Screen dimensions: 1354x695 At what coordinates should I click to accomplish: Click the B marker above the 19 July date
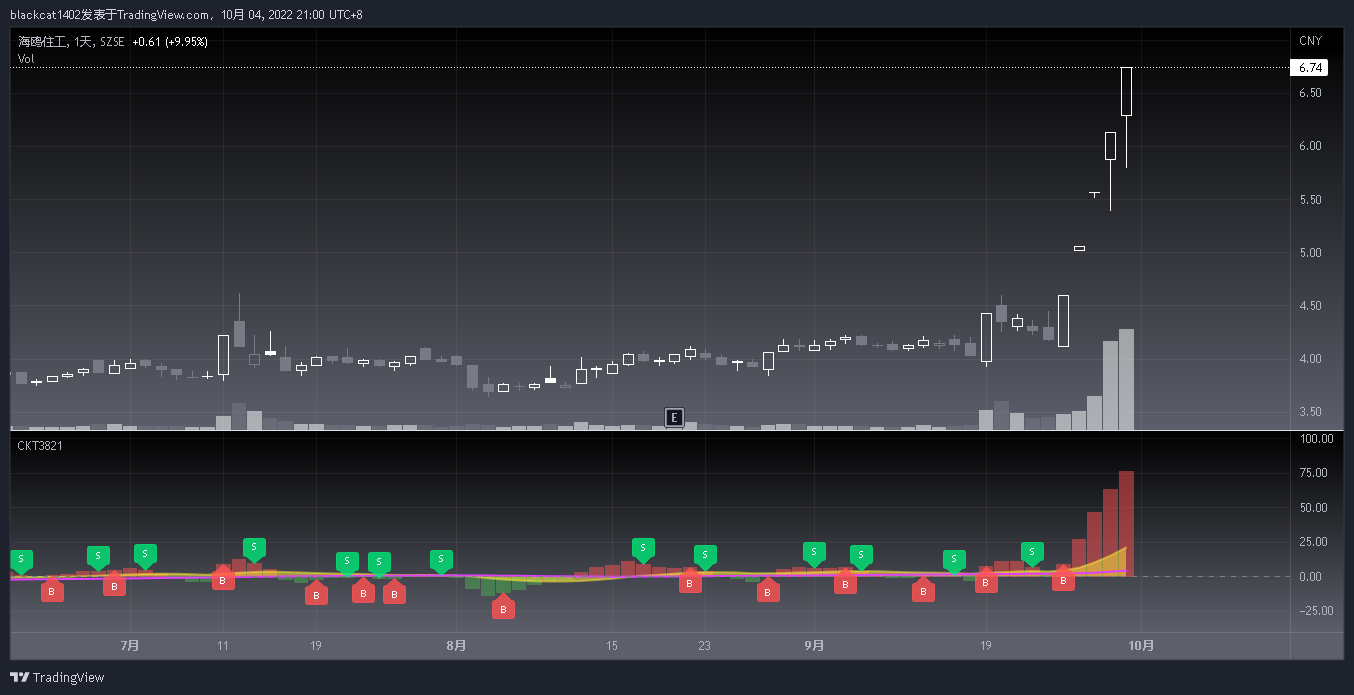(316, 593)
